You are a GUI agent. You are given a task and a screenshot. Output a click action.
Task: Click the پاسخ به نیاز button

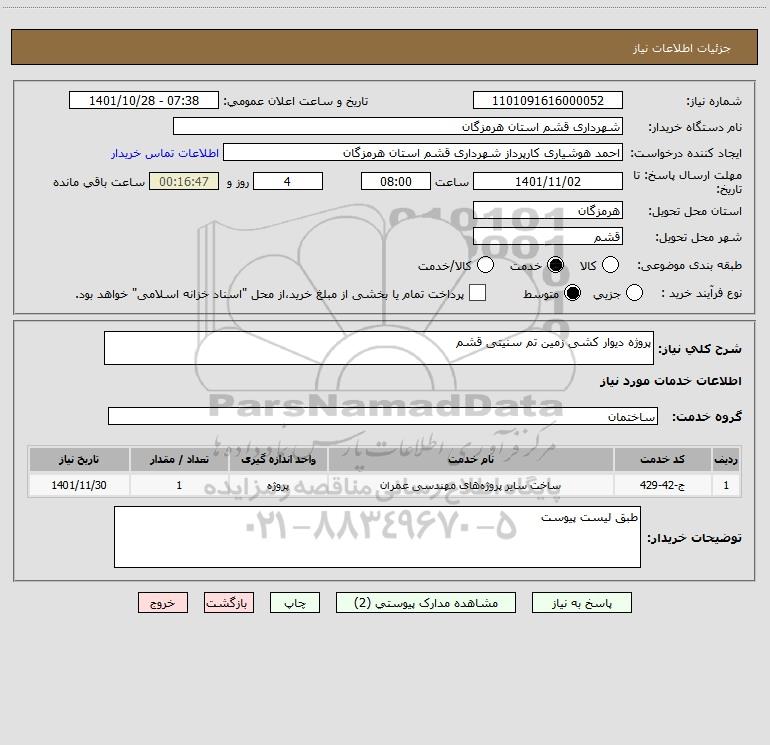[x=581, y=603]
